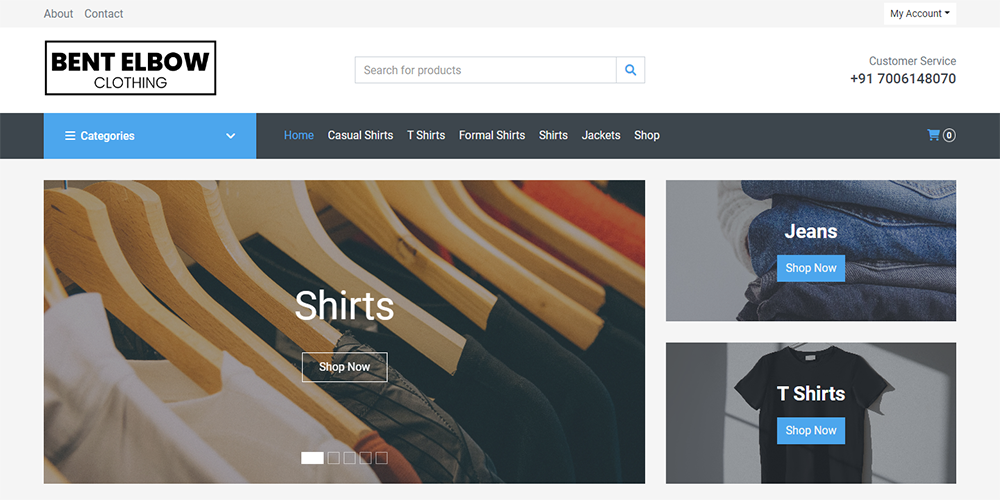Open the About link
The width and height of the screenshot is (1000, 500).
coord(58,14)
